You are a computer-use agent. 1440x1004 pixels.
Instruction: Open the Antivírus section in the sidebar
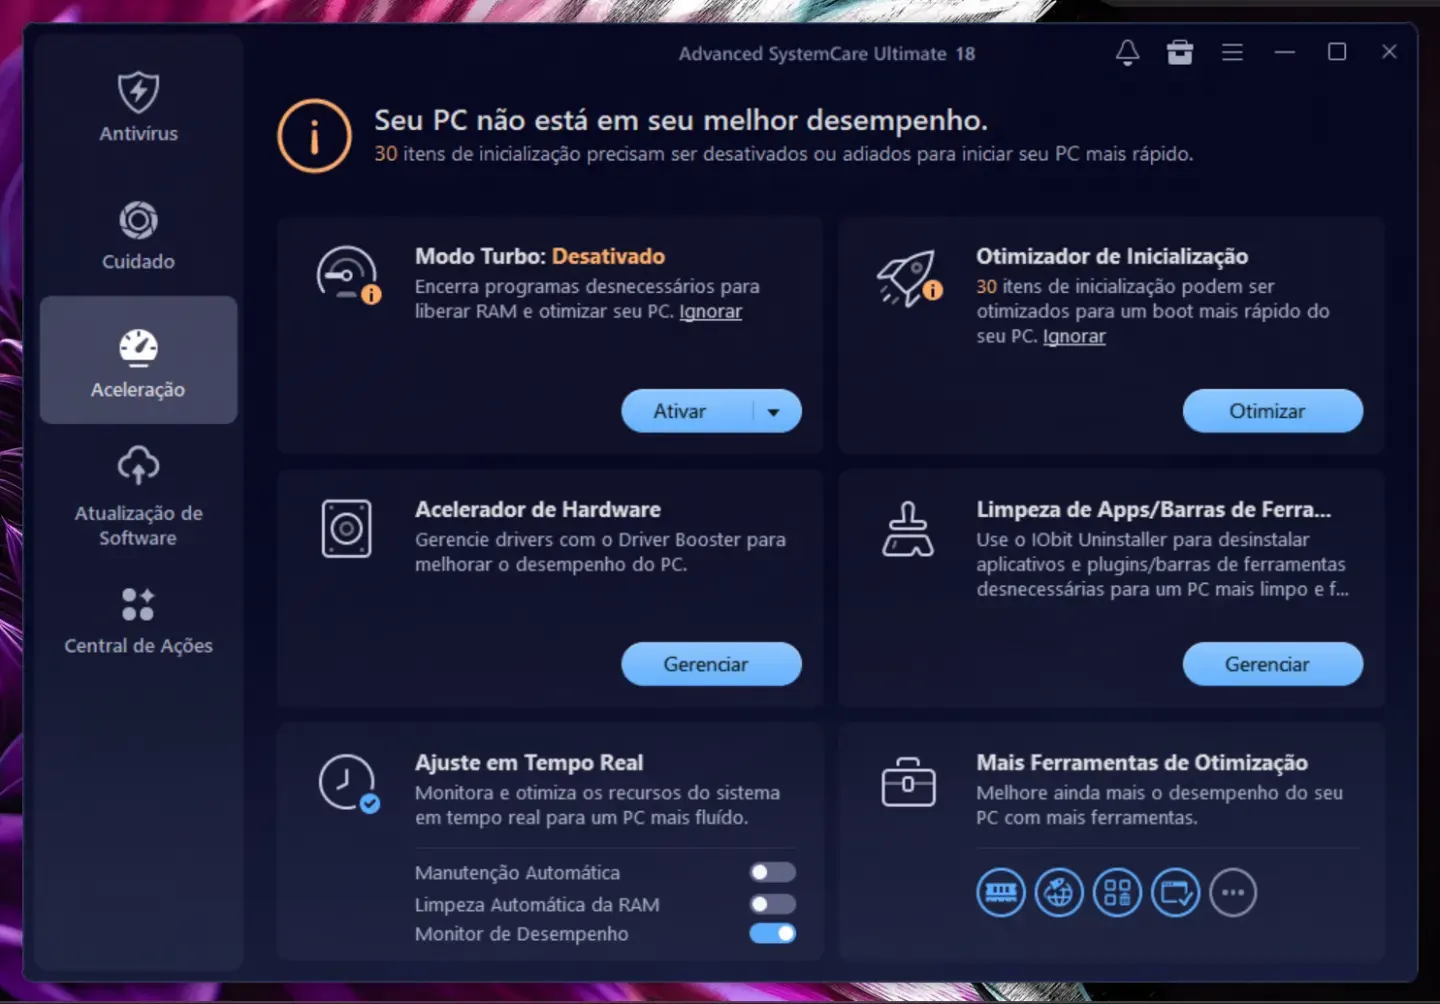[138, 107]
